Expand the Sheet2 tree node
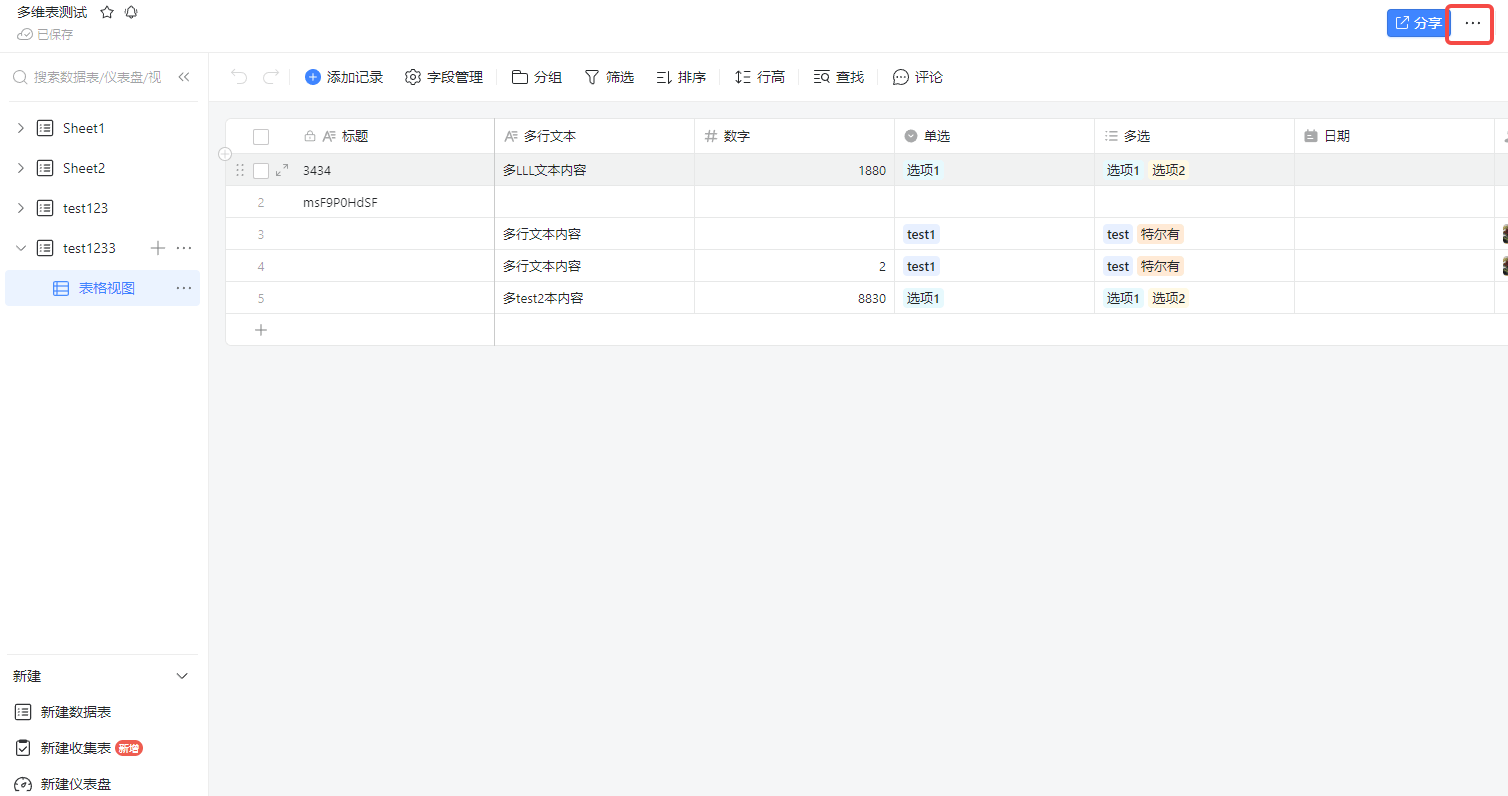 [21, 168]
